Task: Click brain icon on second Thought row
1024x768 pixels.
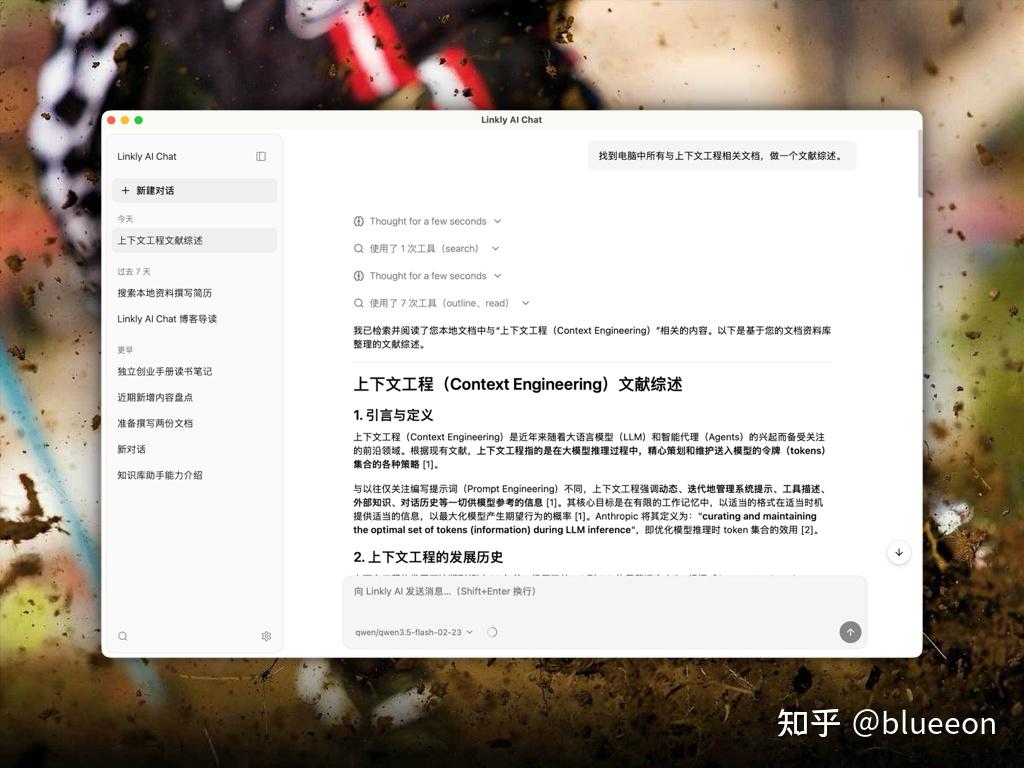Action: pyautogui.click(x=359, y=276)
